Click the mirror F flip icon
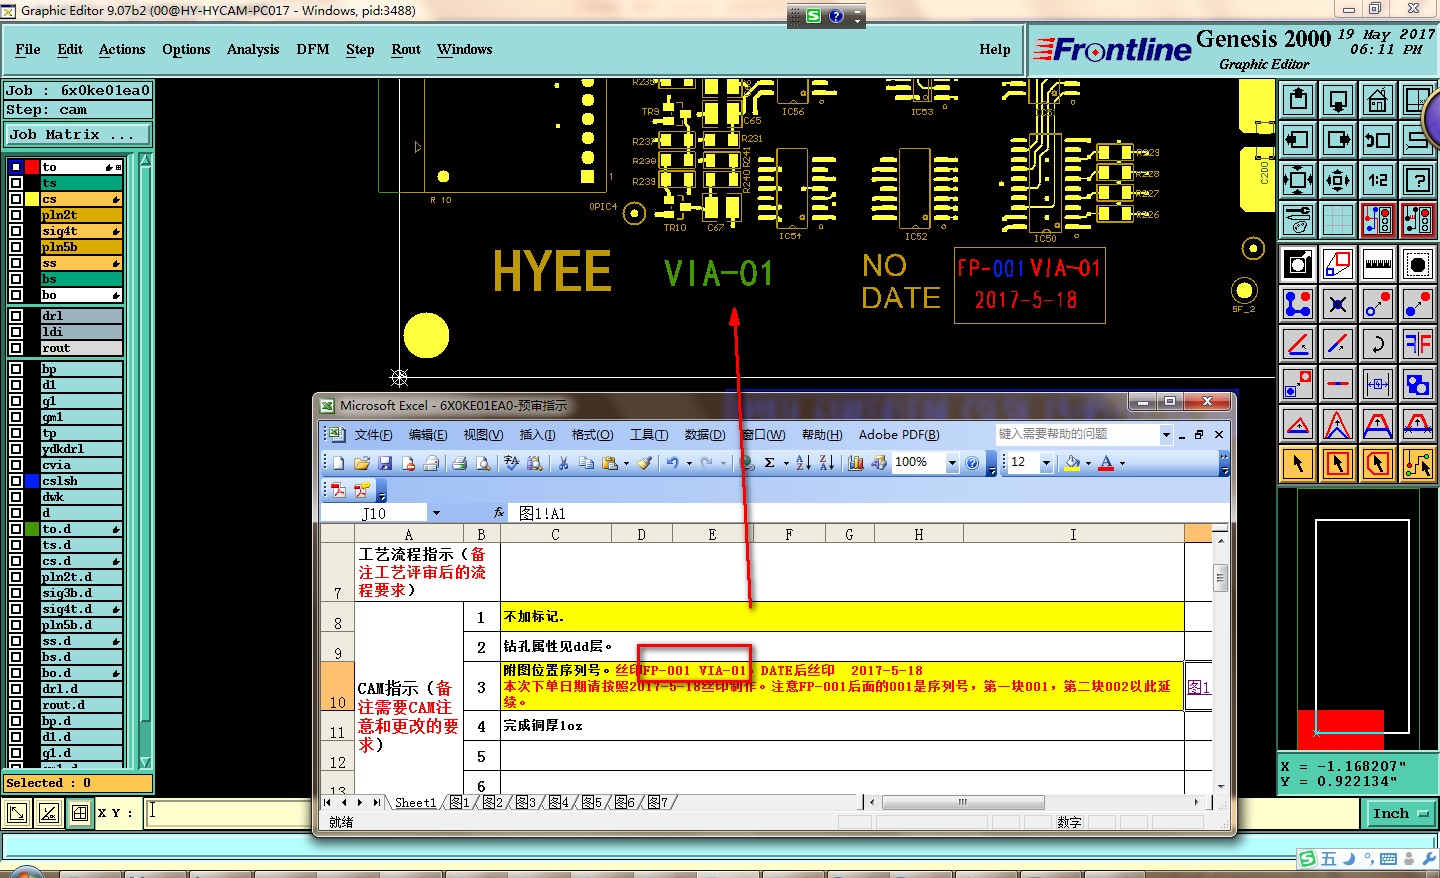1440x878 pixels. [x=1418, y=344]
